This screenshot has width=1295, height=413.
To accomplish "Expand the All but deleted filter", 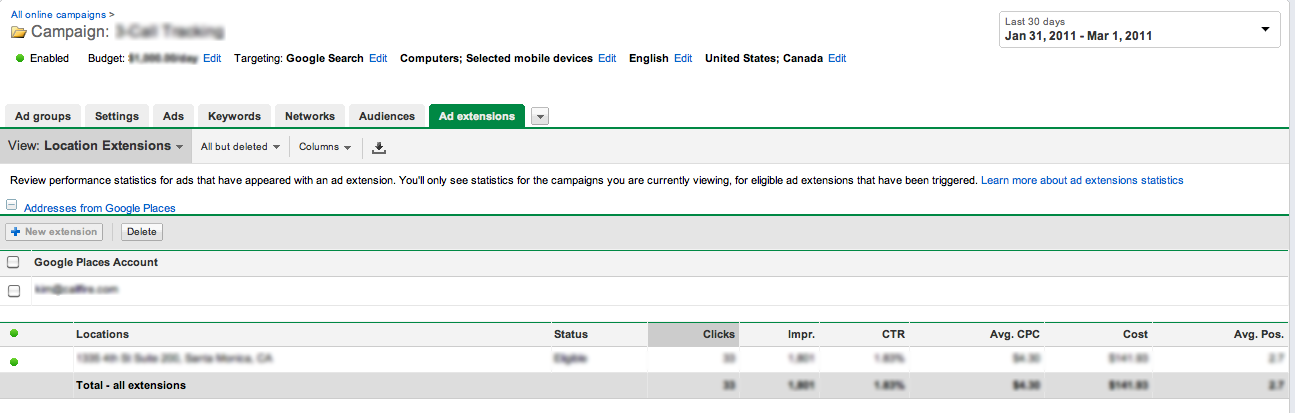I will coord(240,147).
